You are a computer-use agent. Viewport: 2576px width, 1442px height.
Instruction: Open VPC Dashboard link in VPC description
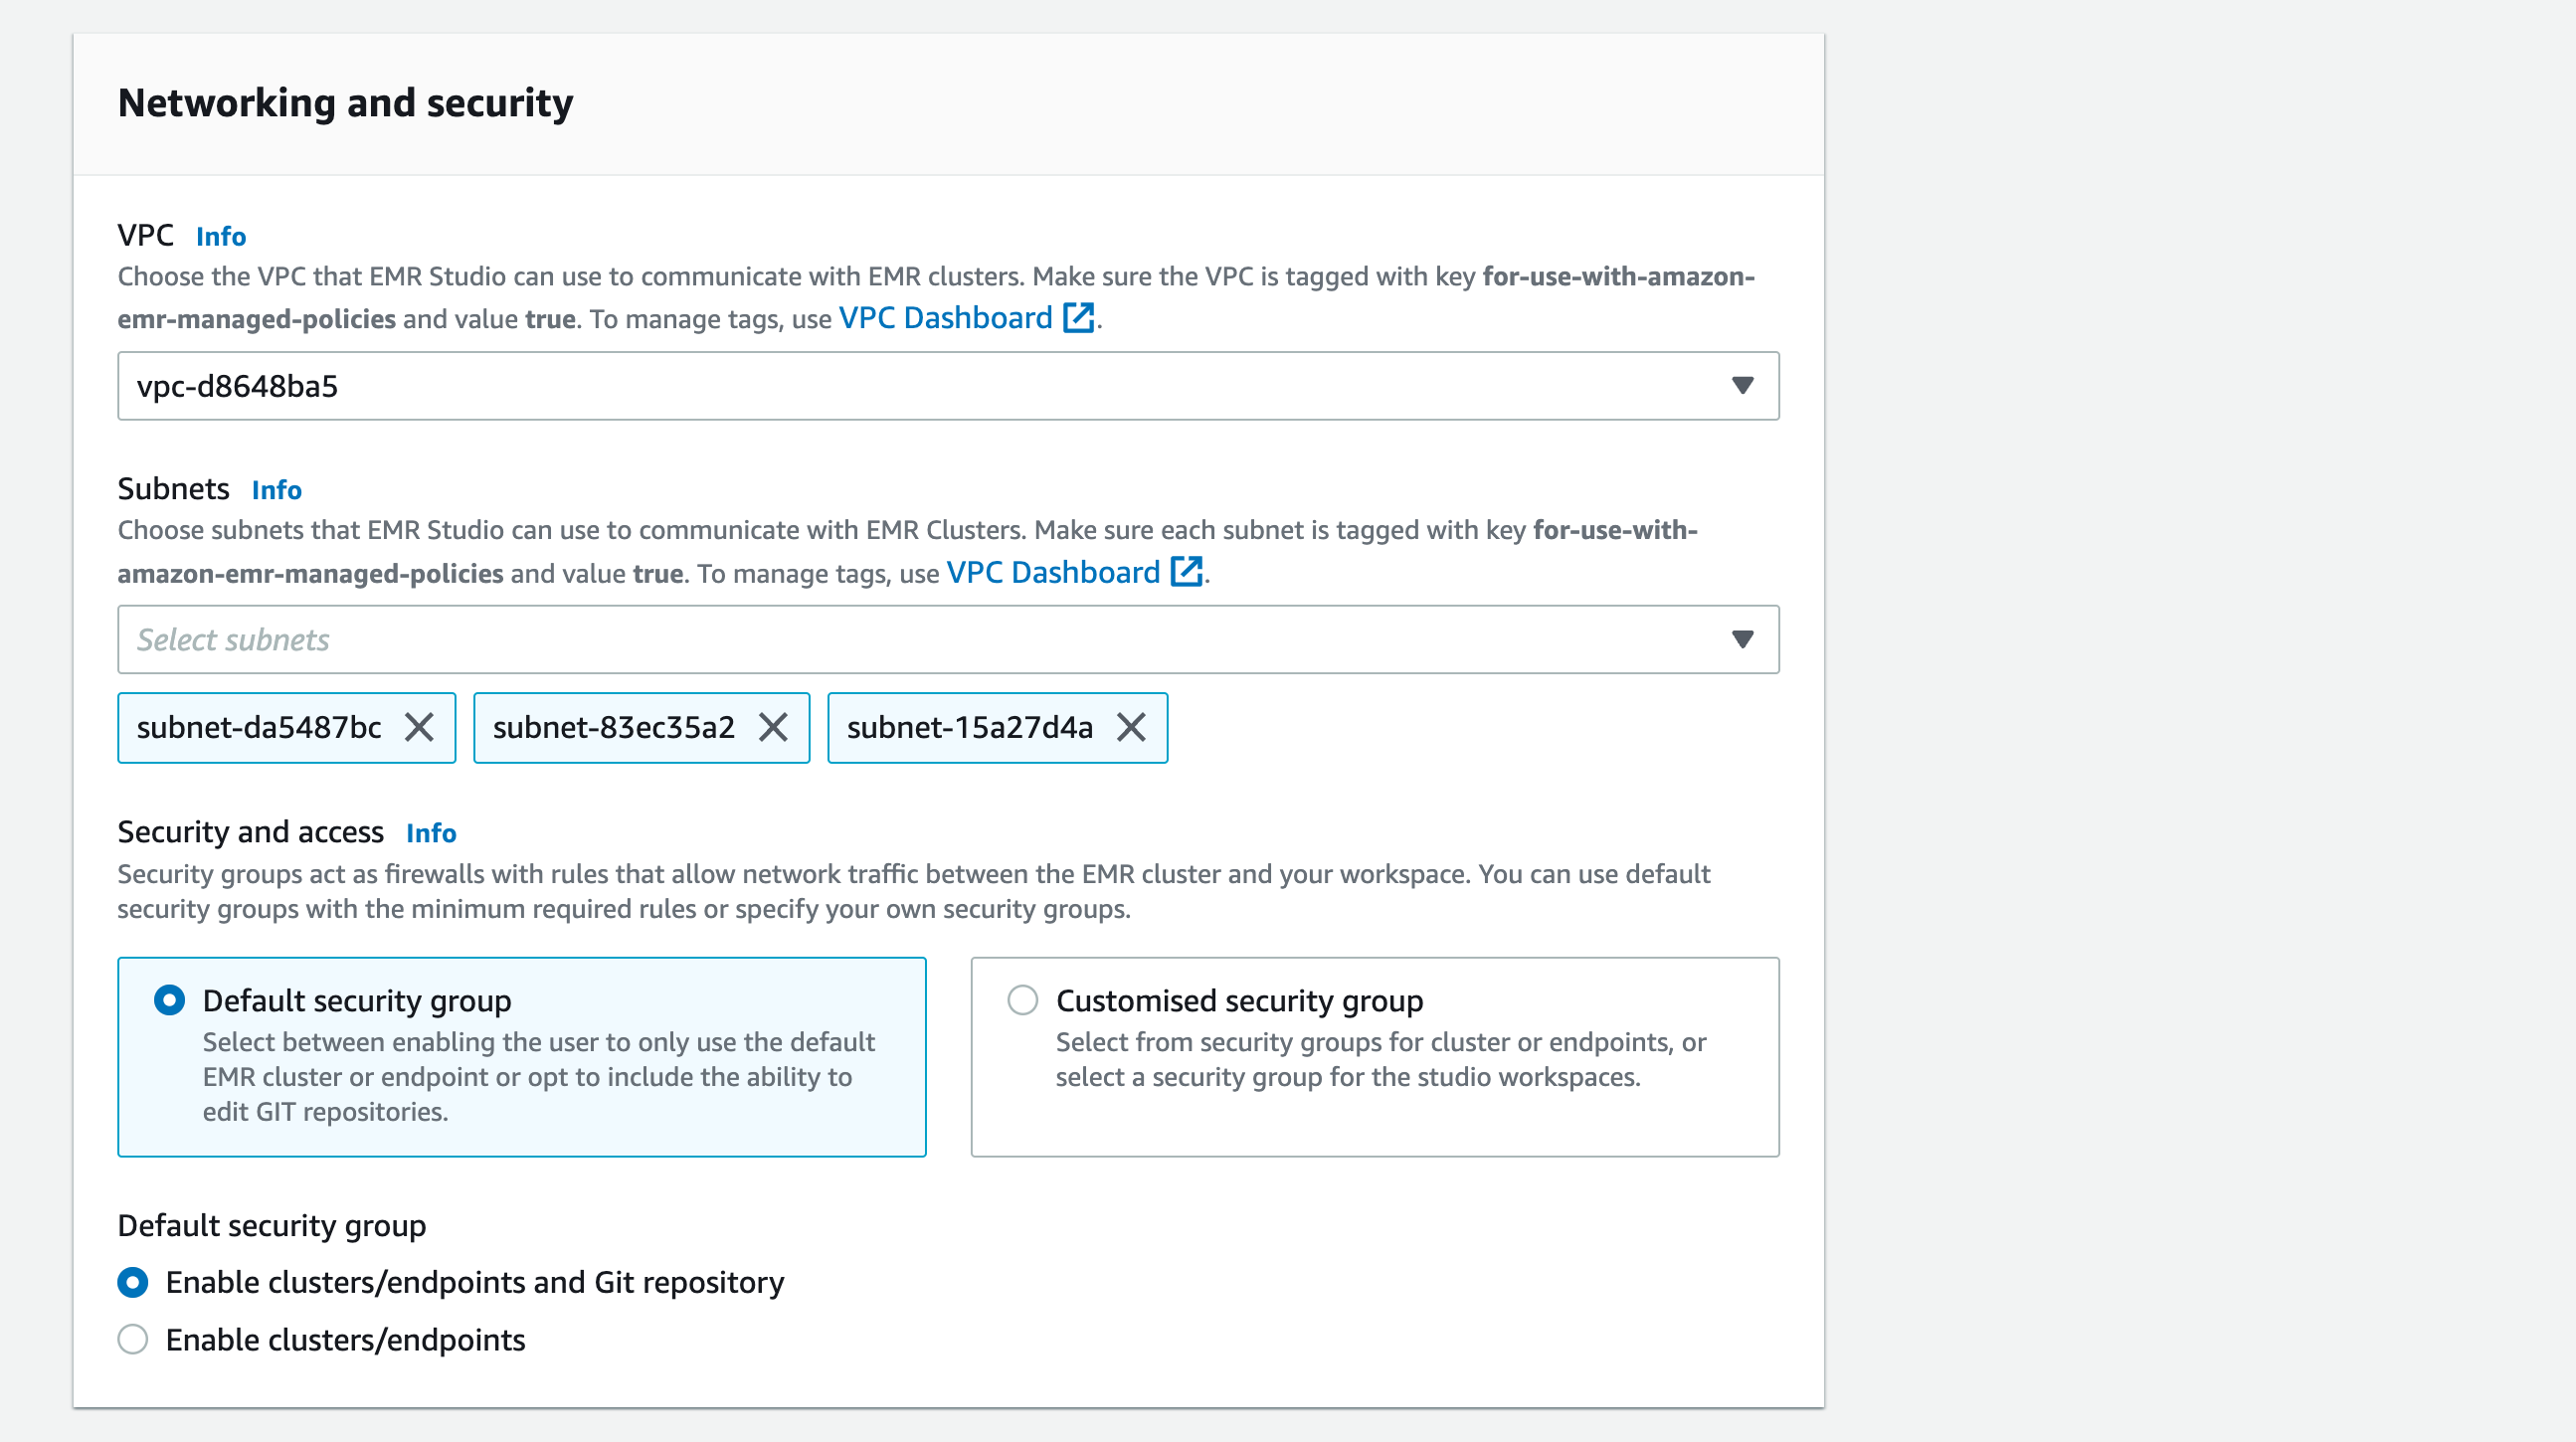[x=945, y=318]
